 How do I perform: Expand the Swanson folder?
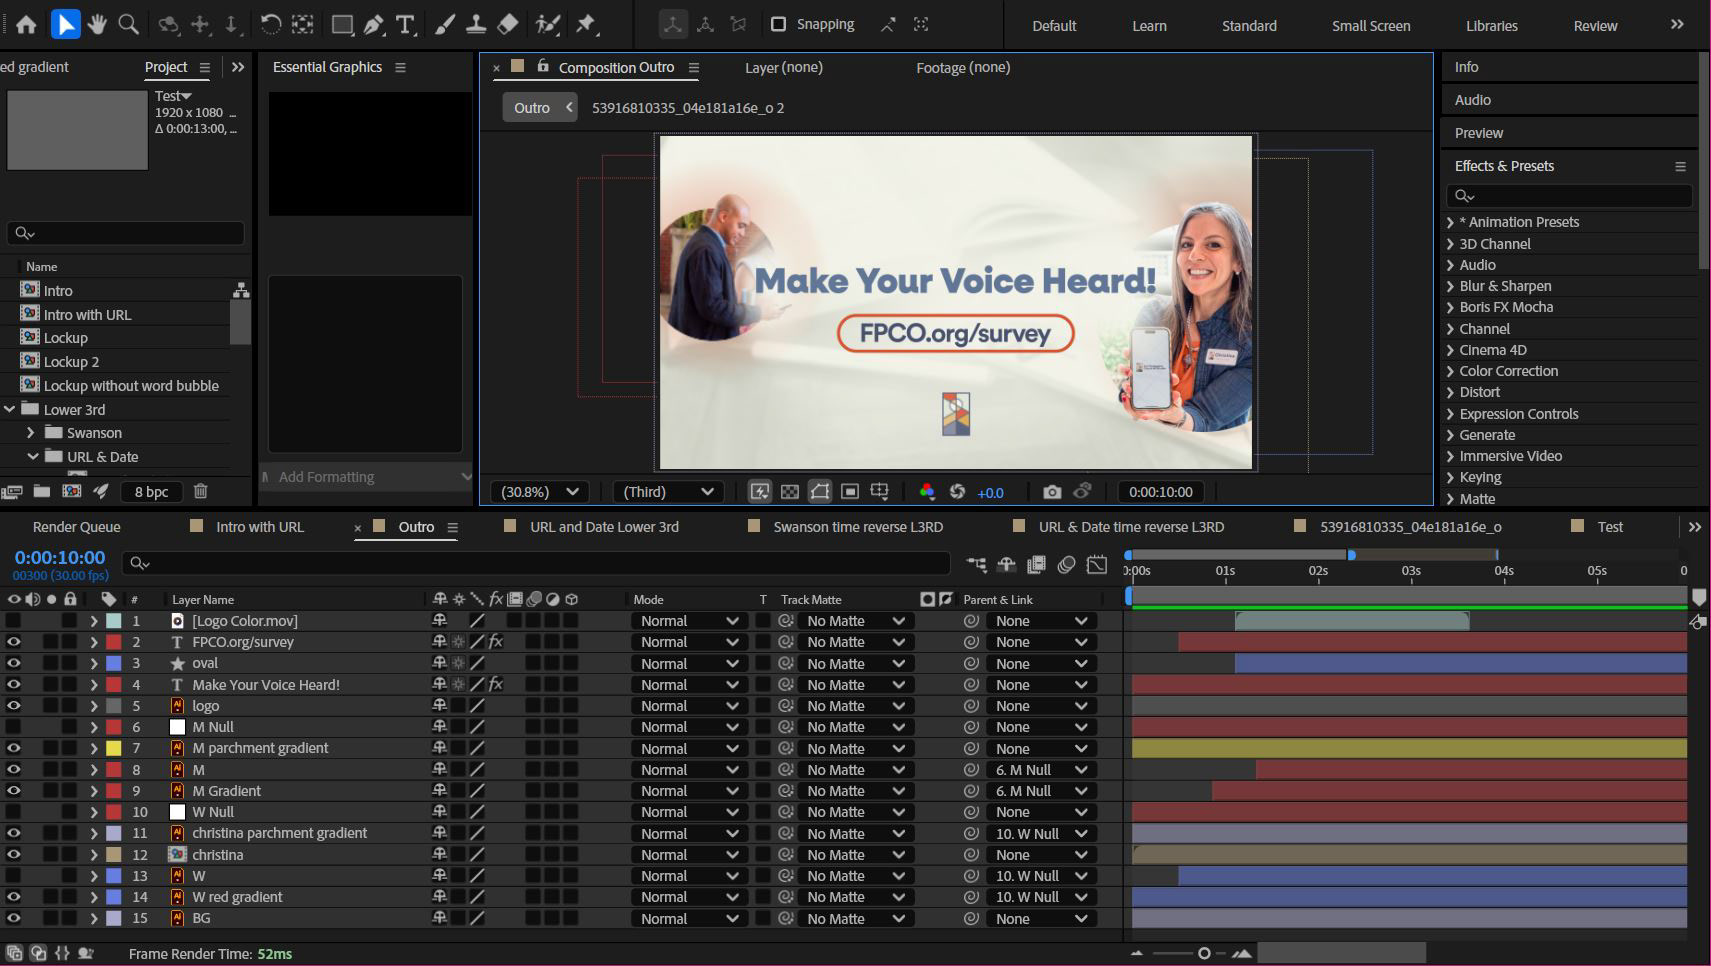pos(30,433)
